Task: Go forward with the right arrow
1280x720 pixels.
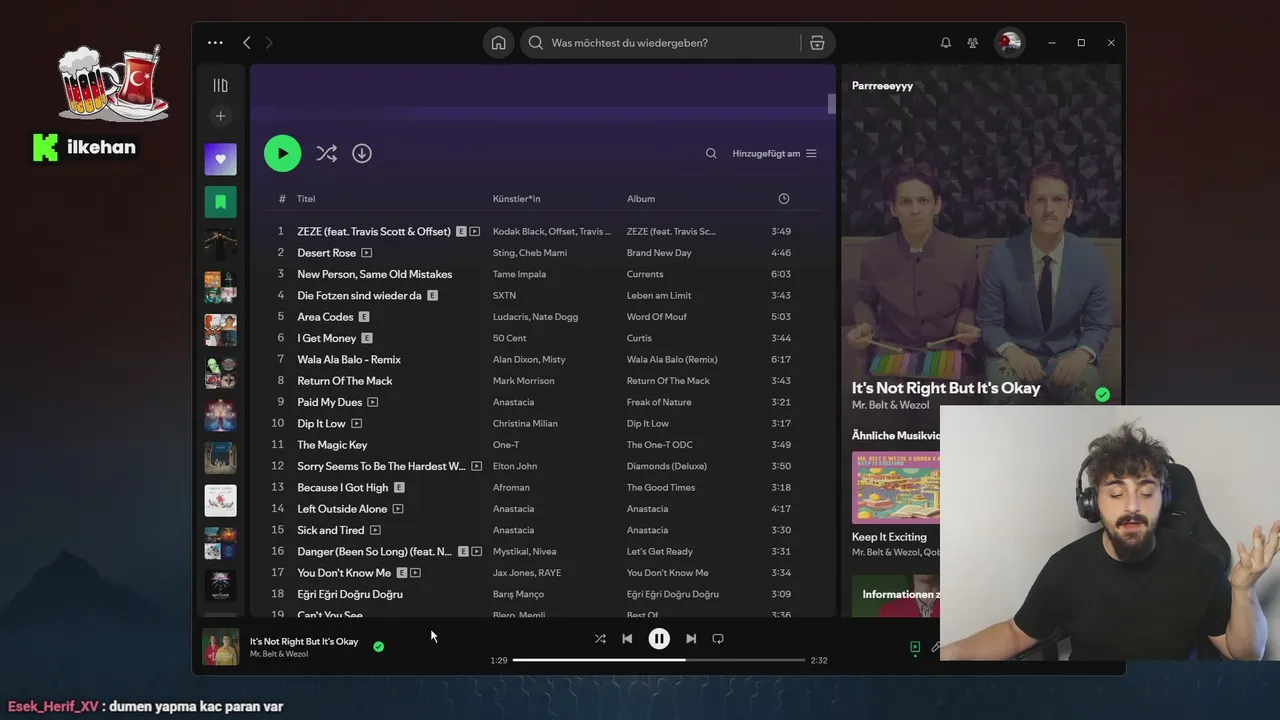Action: tap(269, 43)
